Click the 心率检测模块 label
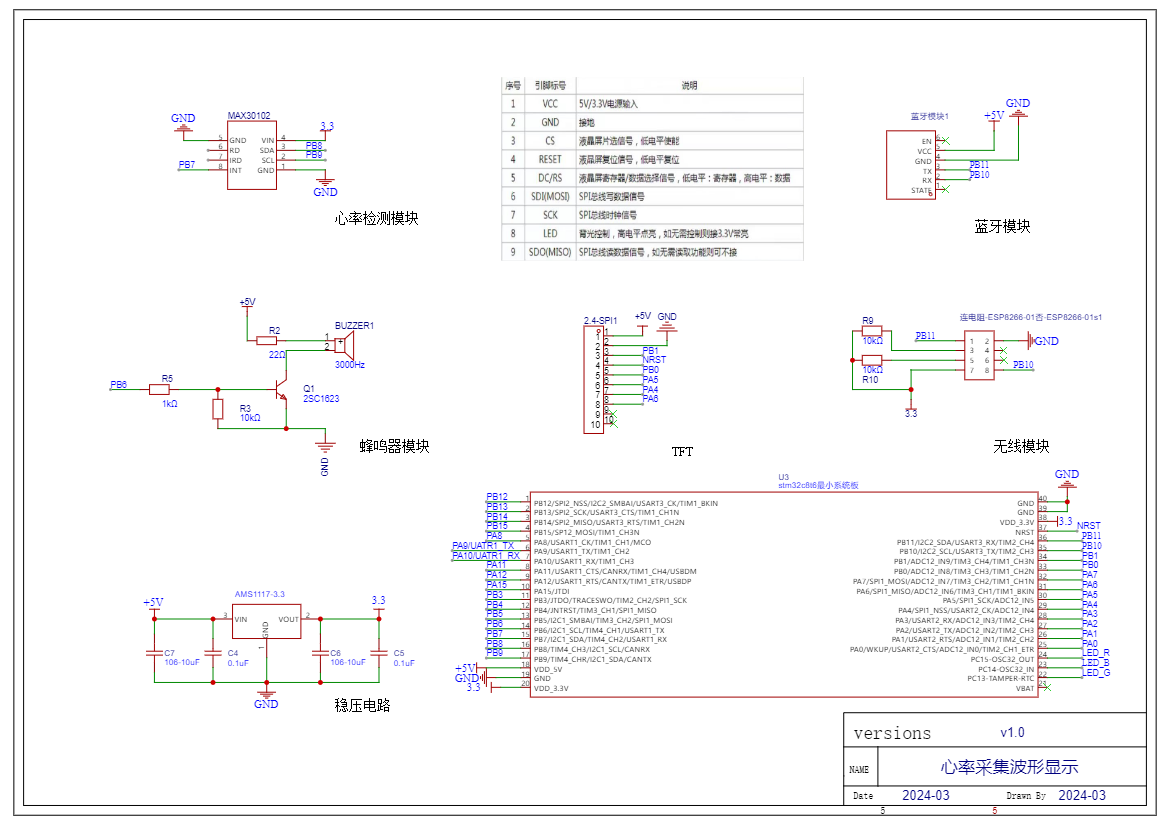 click(x=376, y=219)
